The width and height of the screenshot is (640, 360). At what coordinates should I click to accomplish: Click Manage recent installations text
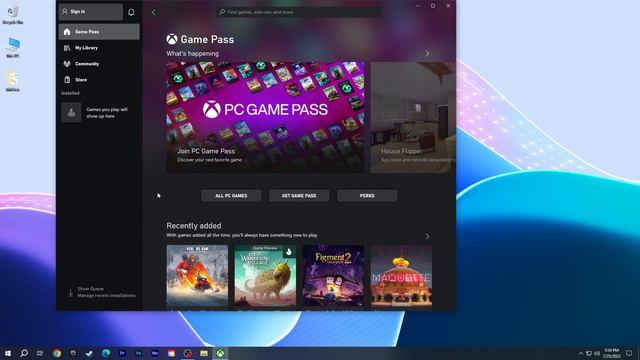pos(106,296)
